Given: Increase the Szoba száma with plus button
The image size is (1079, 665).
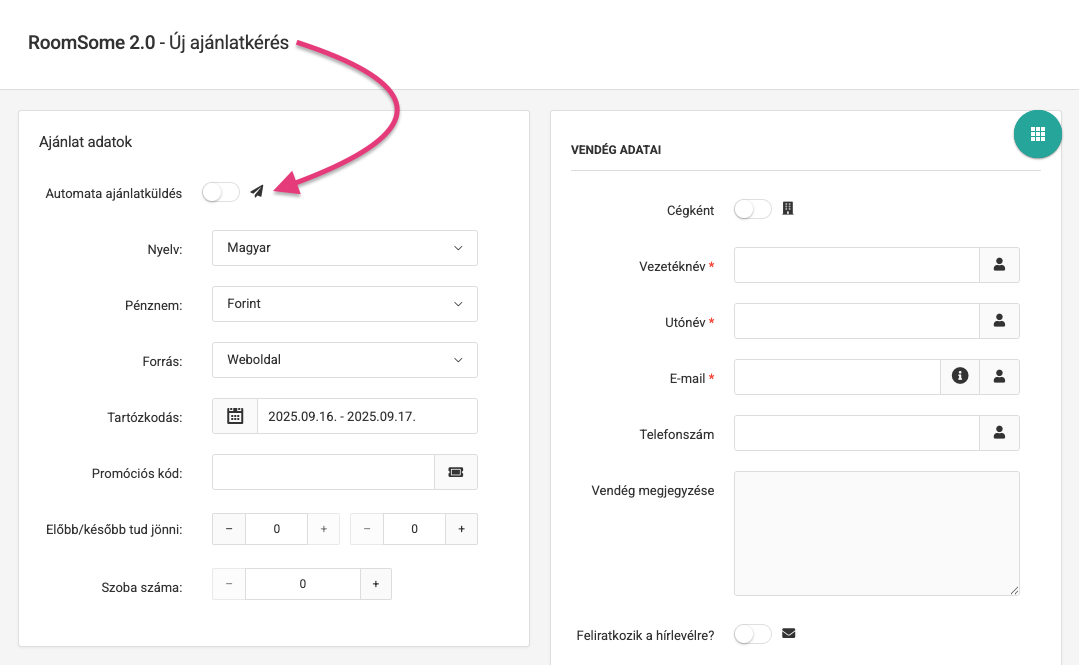Looking at the screenshot, I should point(375,584).
